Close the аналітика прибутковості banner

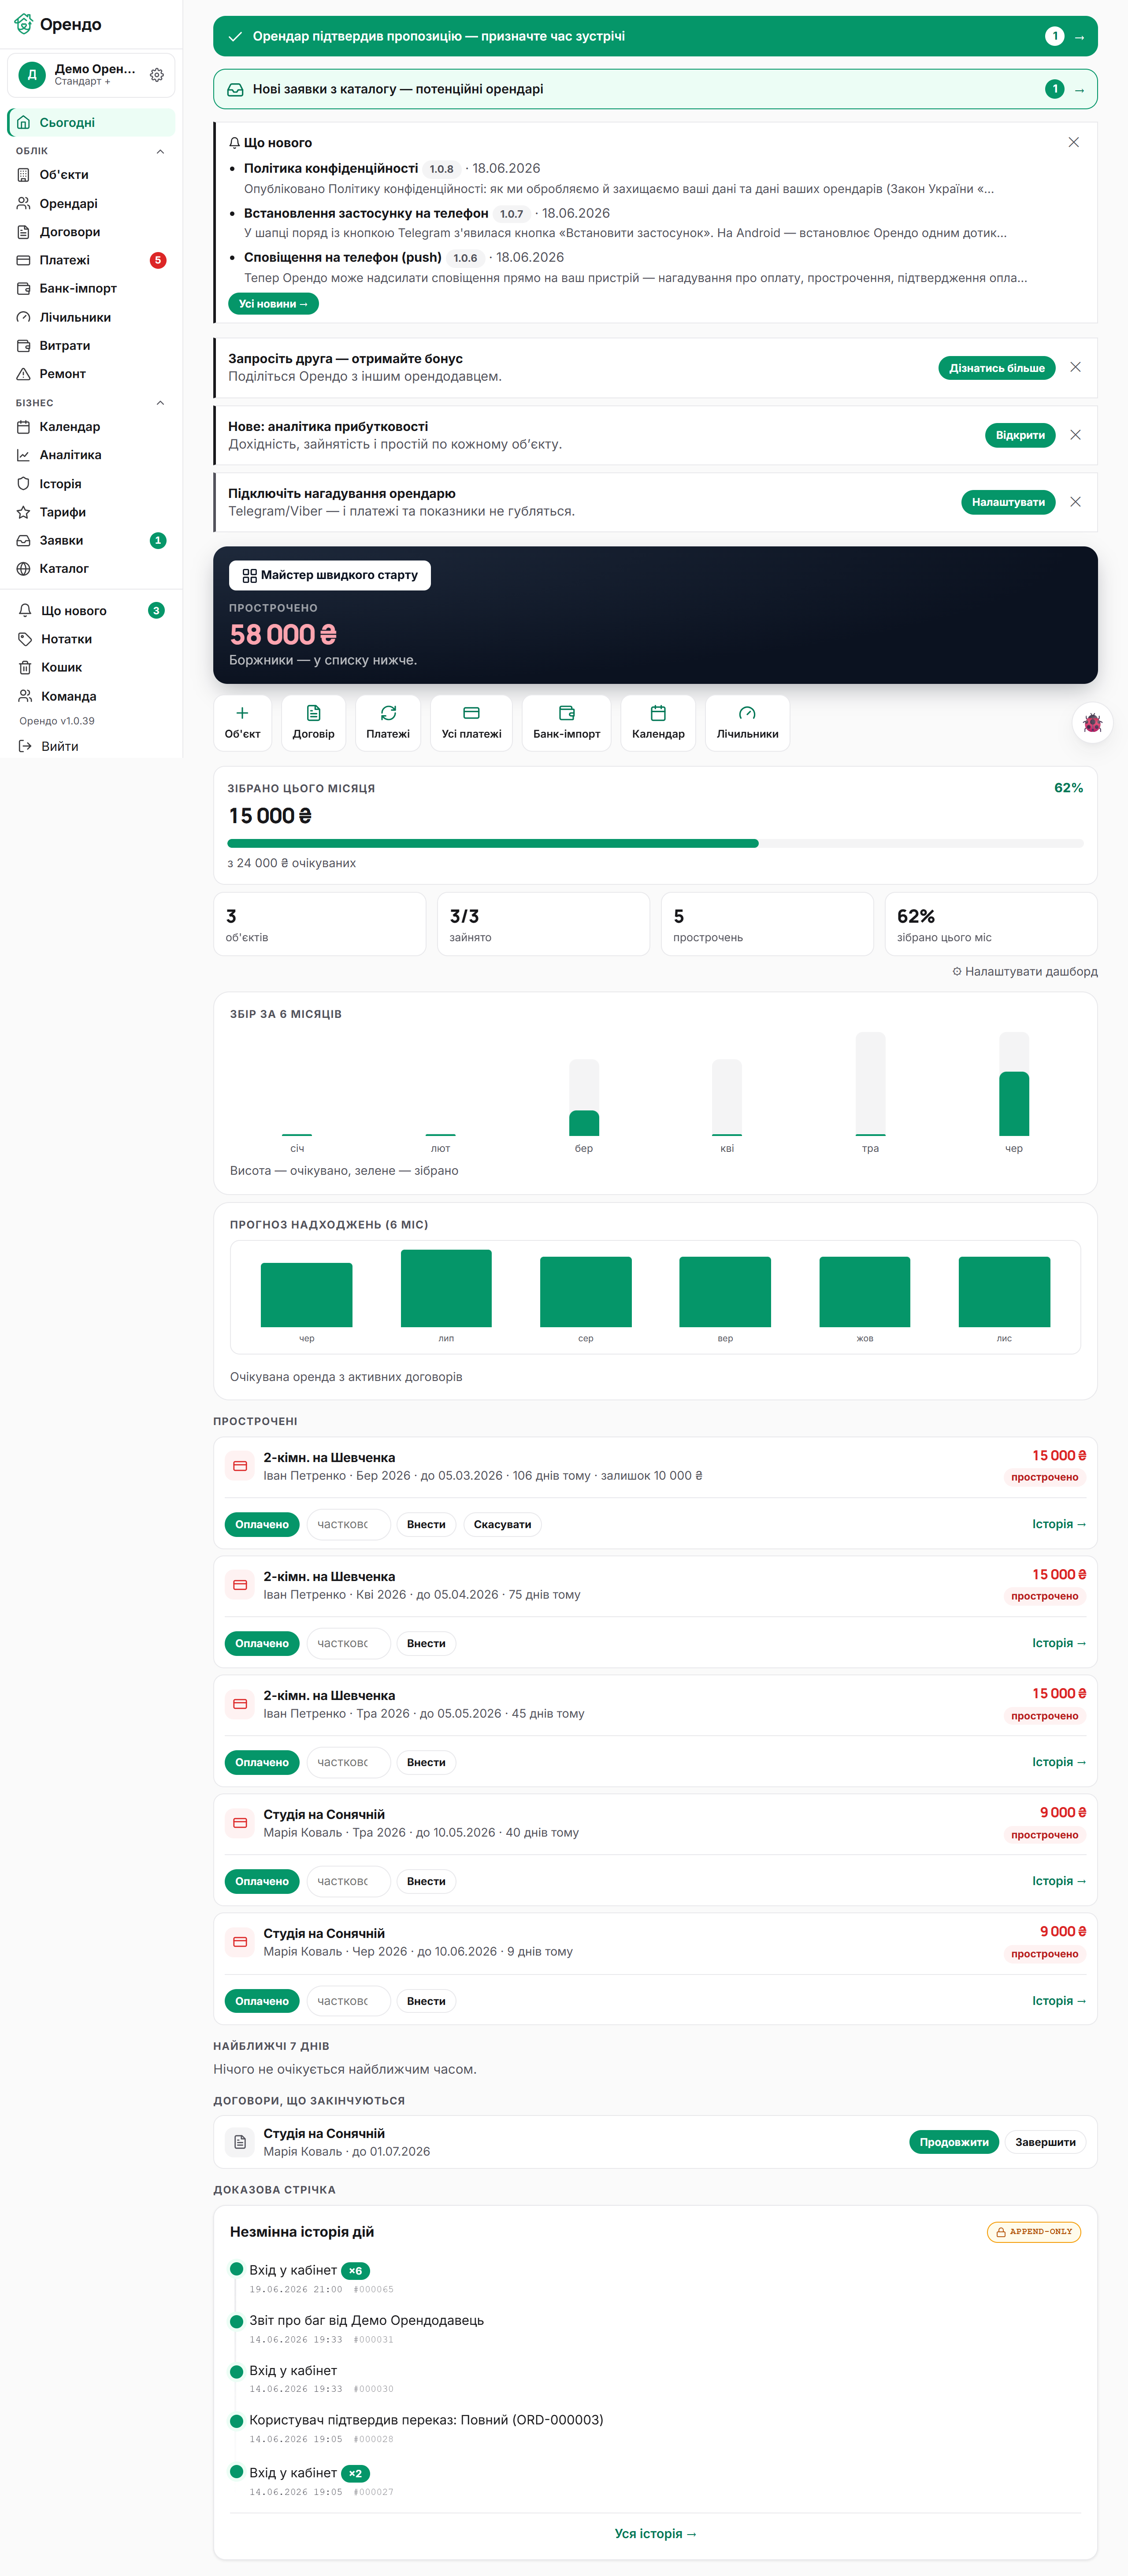[x=1075, y=435]
